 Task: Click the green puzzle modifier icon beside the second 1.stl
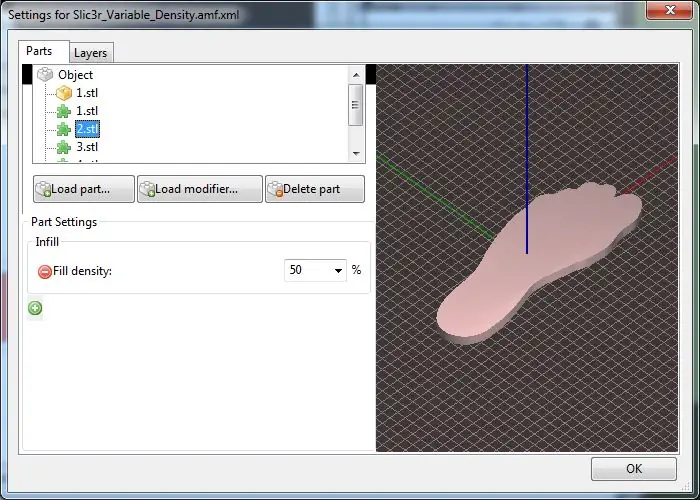pyautogui.click(x=64, y=111)
